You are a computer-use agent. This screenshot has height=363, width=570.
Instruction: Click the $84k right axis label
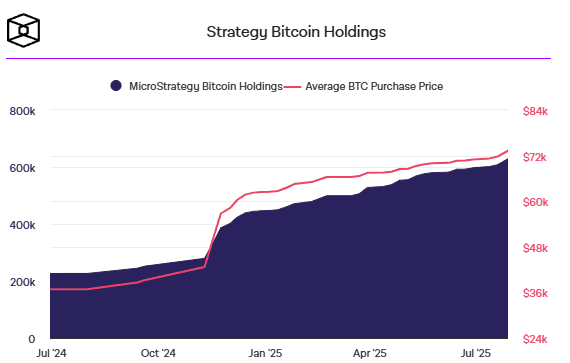[x=535, y=111]
